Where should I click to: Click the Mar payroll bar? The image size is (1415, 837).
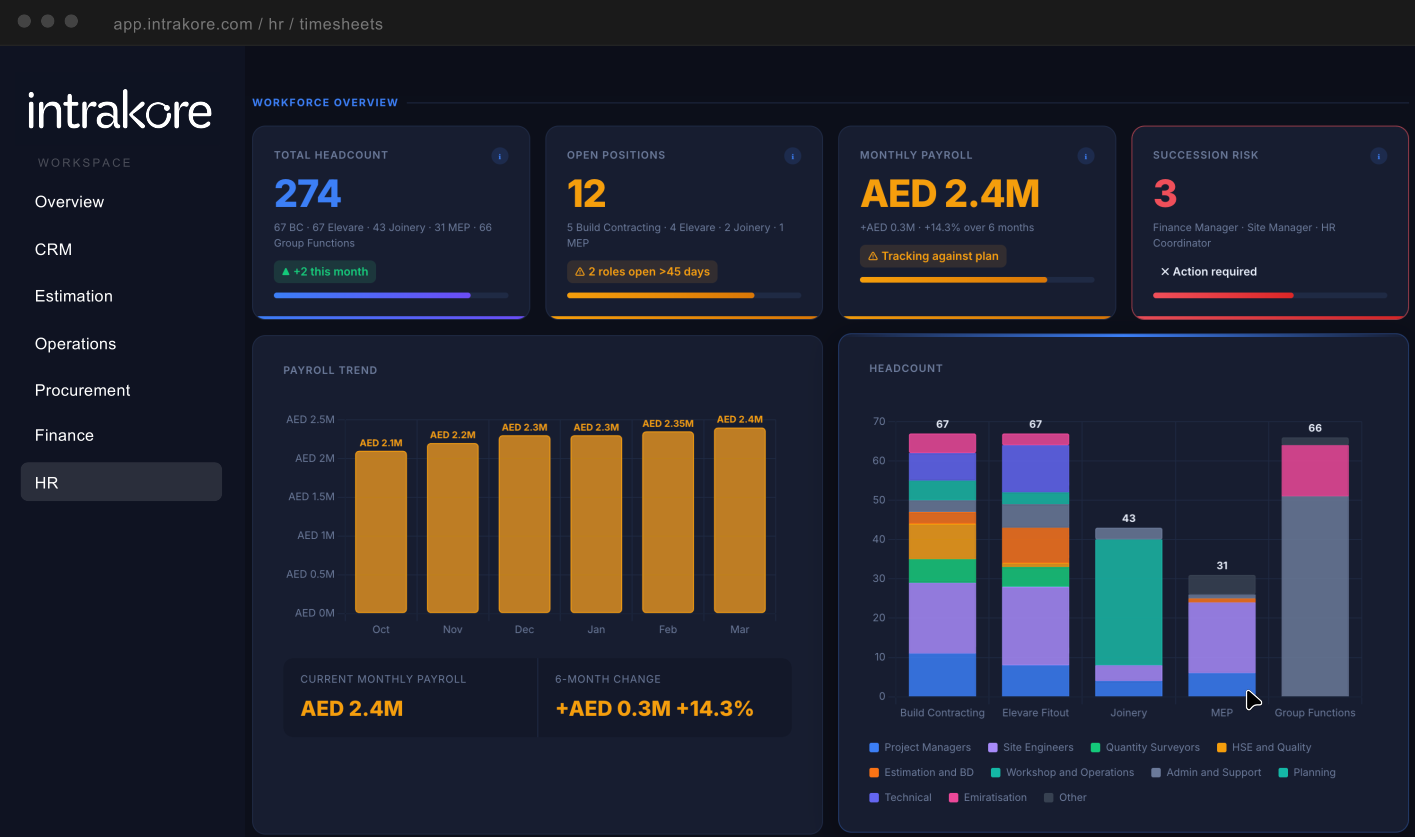tap(740, 520)
